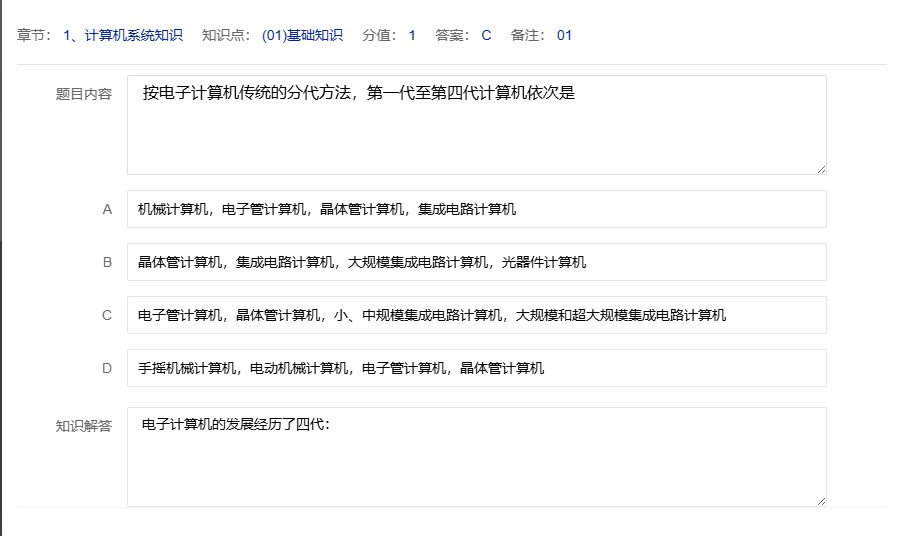Click the answer value C in header
Image resolution: width=901 pixels, height=536 pixels.
(x=486, y=36)
